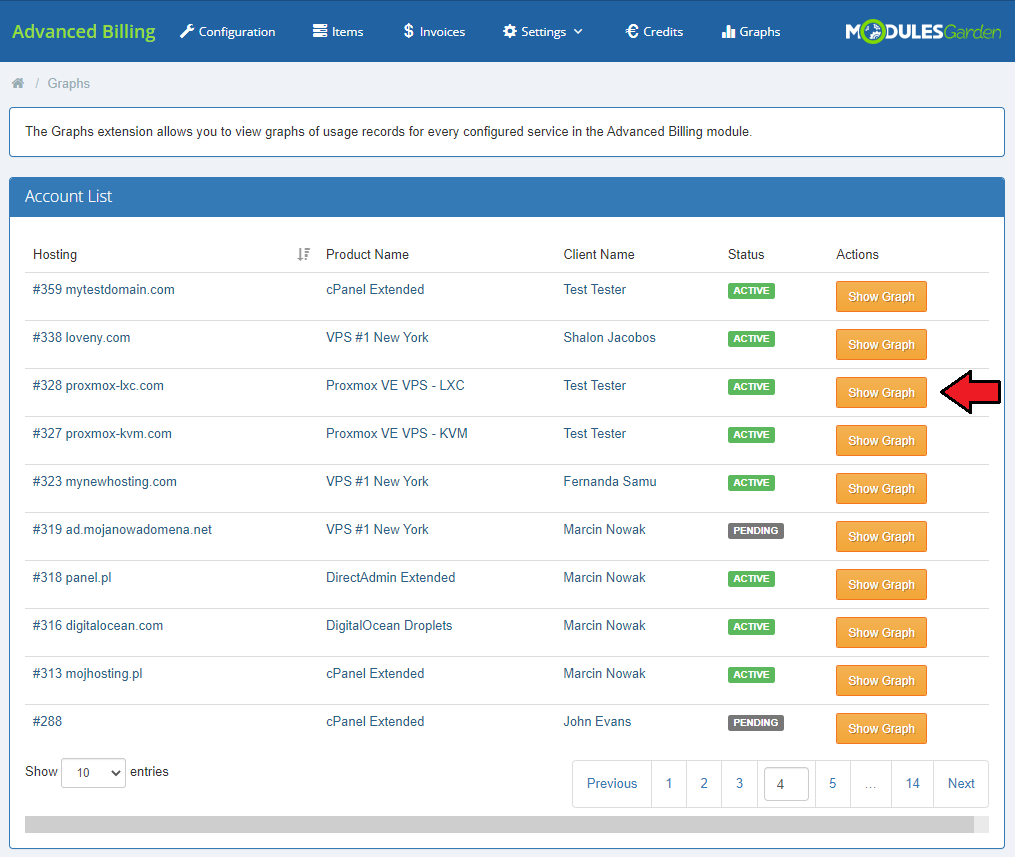Open hosting #319 ad.mojanowadomena.net link
Viewport: 1015px width, 857px height.
pyautogui.click(x=122, y=529)
